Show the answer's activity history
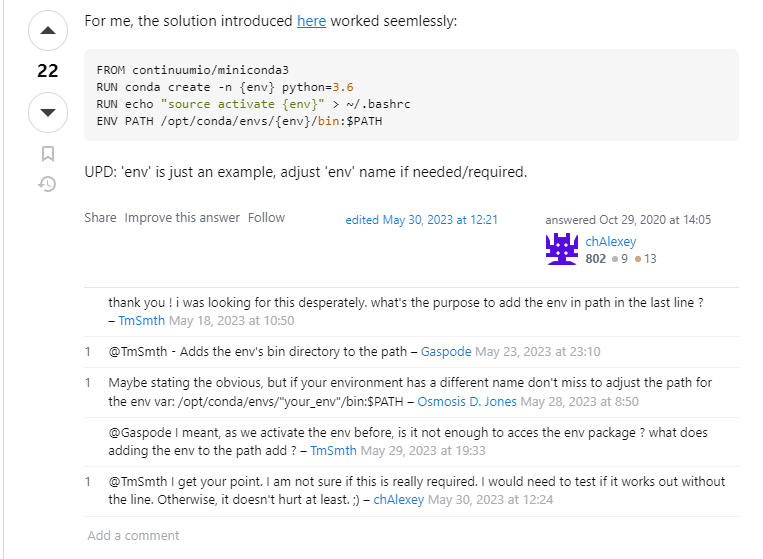 pyautogui.click(x=47, y=184)
